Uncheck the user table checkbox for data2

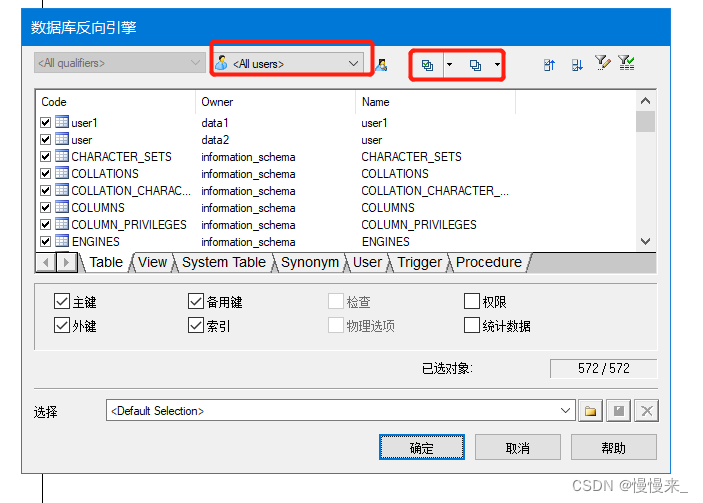(45, 139)
